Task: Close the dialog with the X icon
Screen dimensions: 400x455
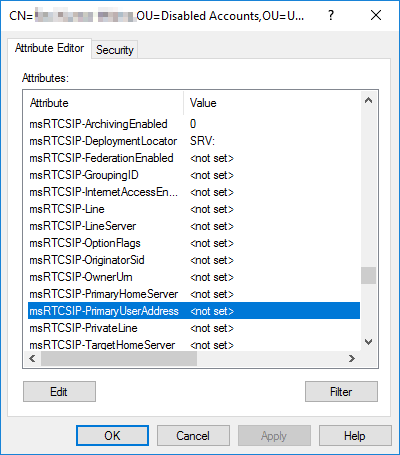Action: 376,15
